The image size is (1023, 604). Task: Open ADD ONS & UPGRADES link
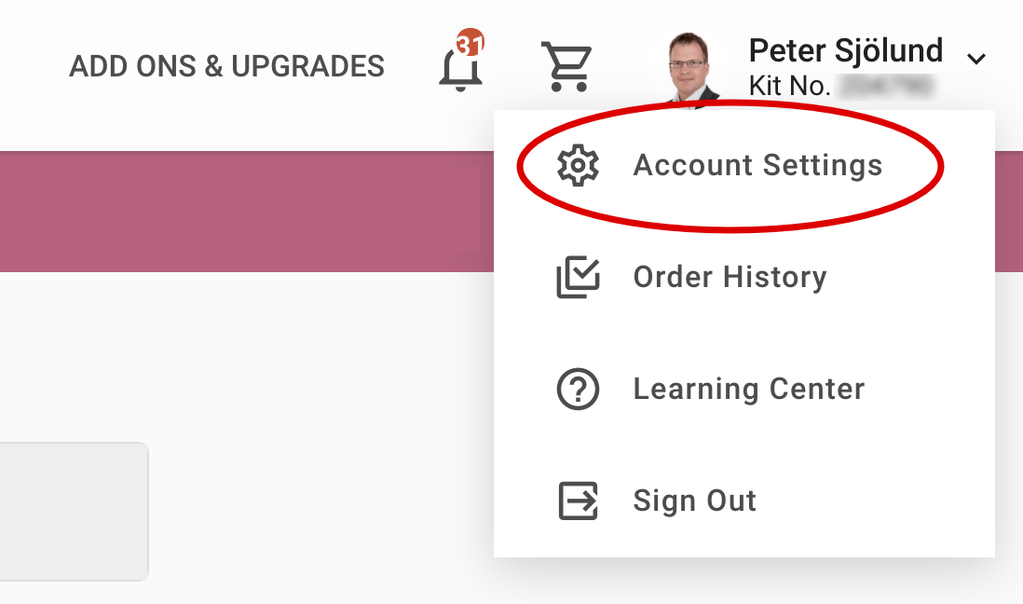point(226,67)
